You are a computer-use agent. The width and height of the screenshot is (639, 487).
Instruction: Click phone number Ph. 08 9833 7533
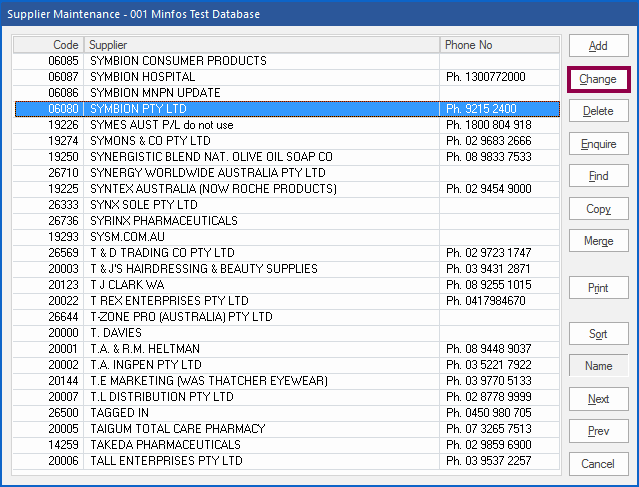click(489, 156)
